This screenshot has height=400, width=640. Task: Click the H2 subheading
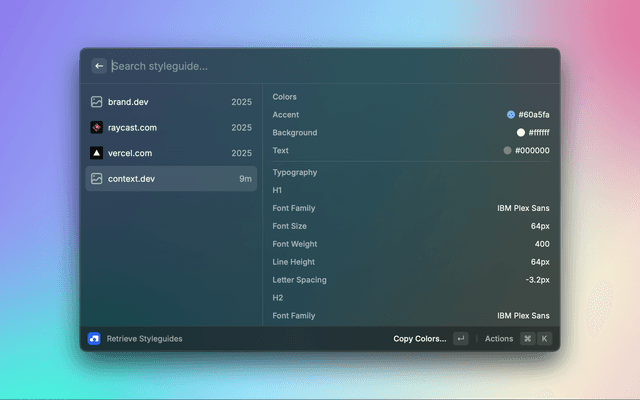[x=278, y=298]
